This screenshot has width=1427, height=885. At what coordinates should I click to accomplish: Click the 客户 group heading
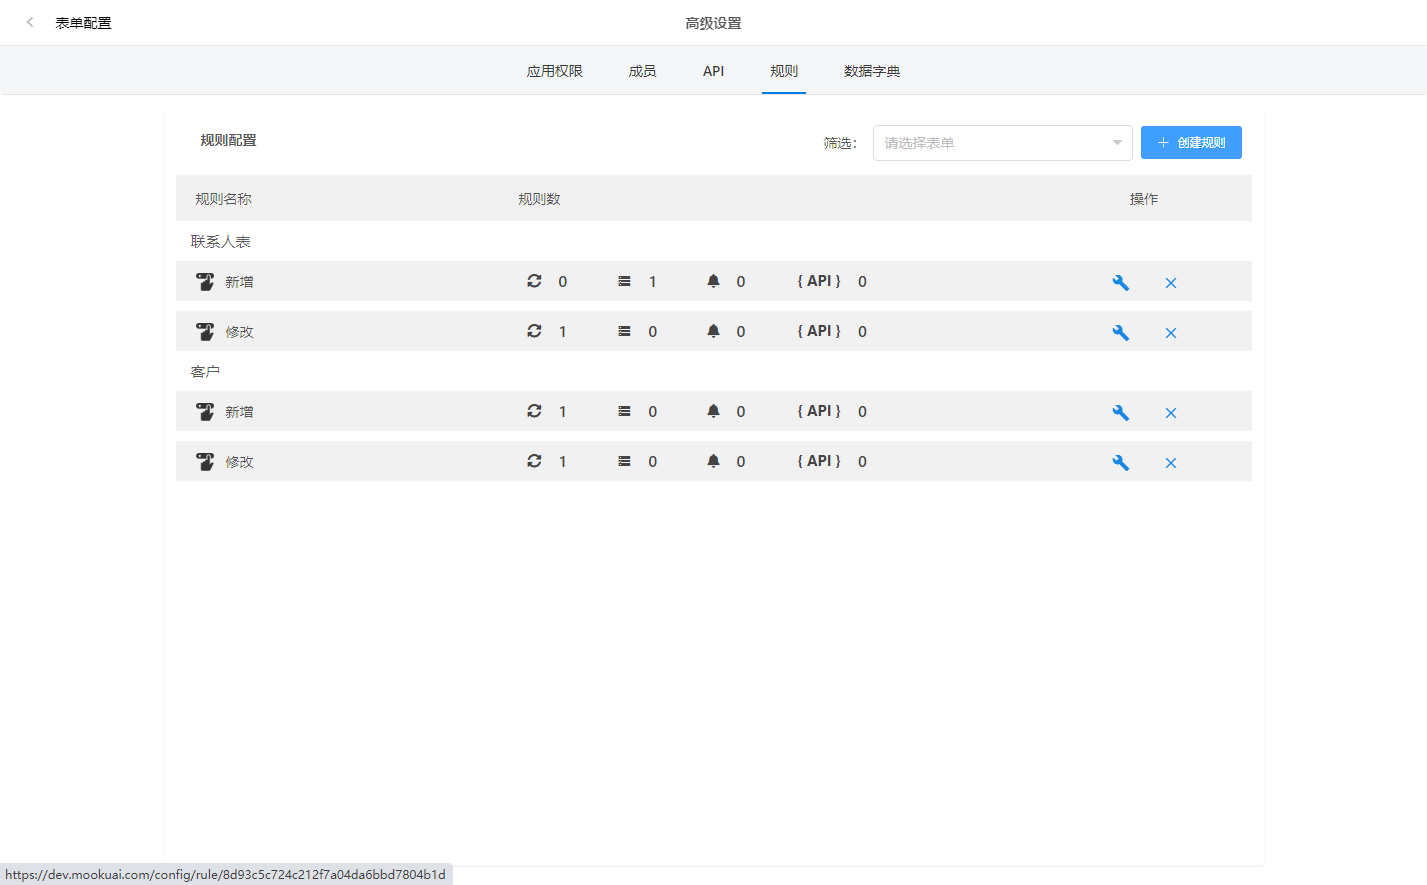[x=205, y=372]
